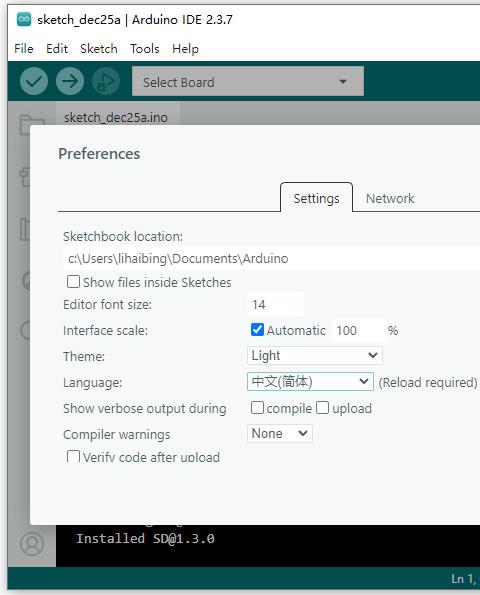This screenshot has height=595, width=480.
Task: Click the Editor font size field
Action: 275,304
